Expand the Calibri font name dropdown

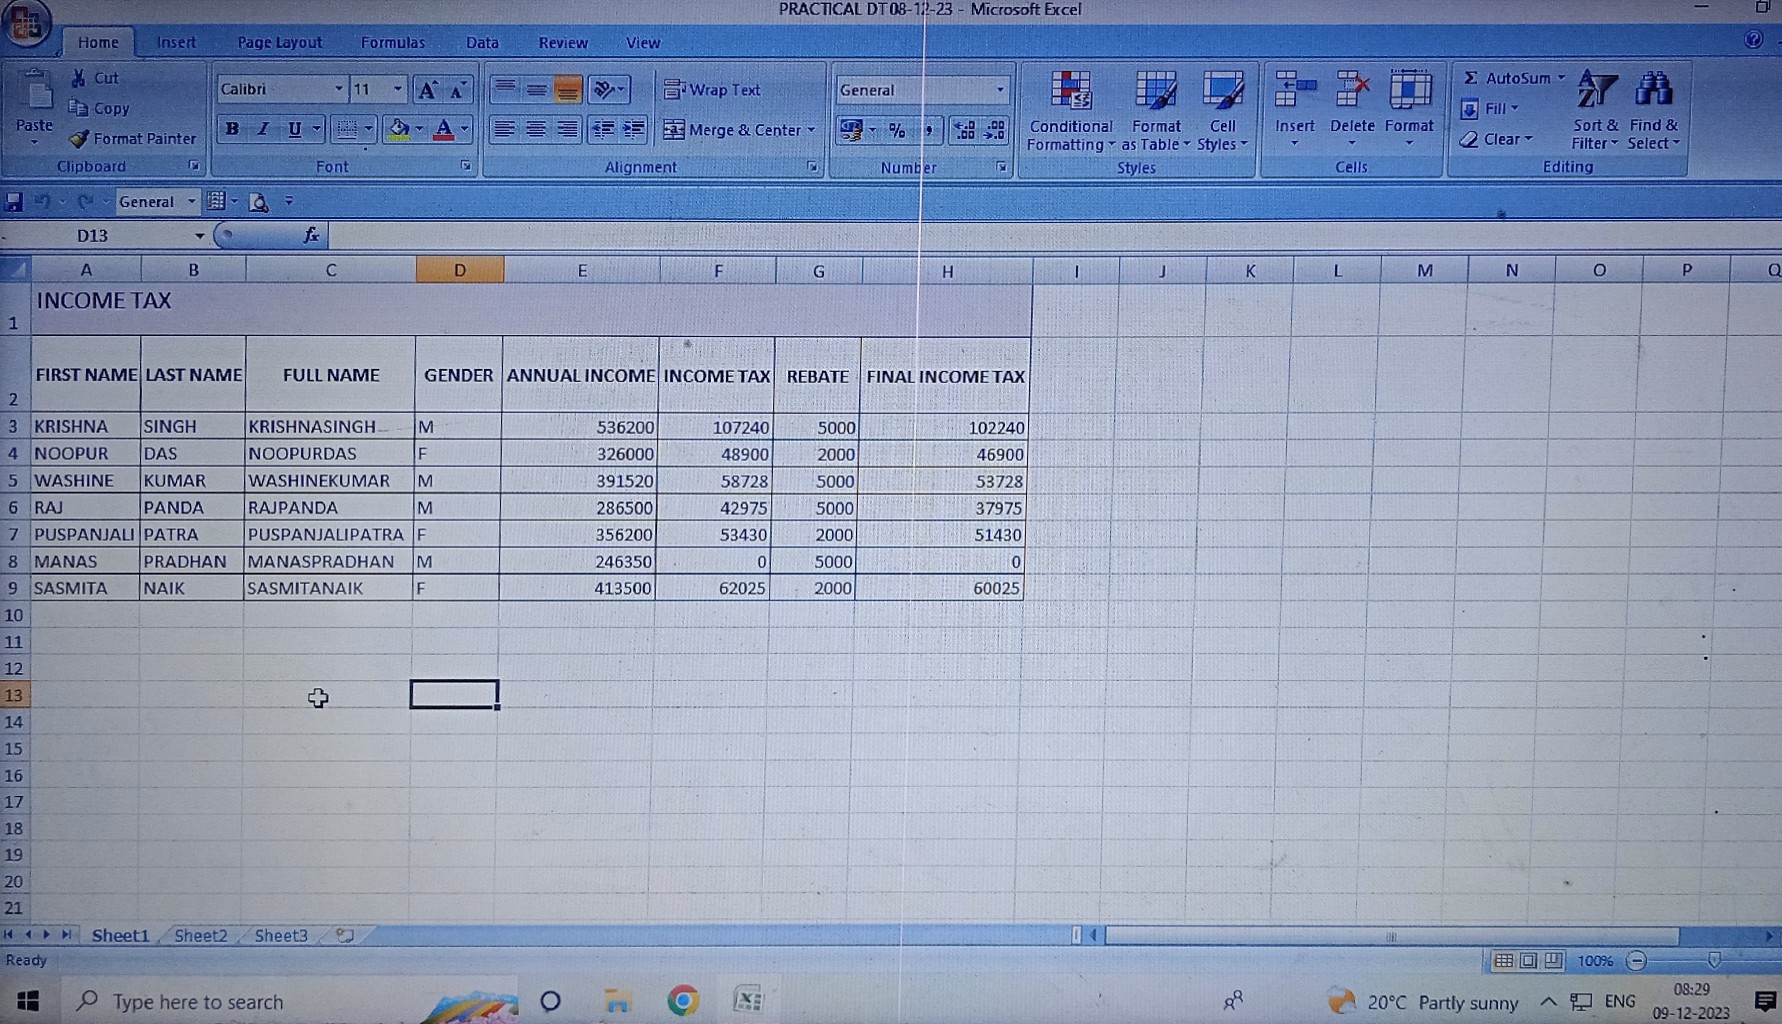pyautogui.click(x=338, y=89)
